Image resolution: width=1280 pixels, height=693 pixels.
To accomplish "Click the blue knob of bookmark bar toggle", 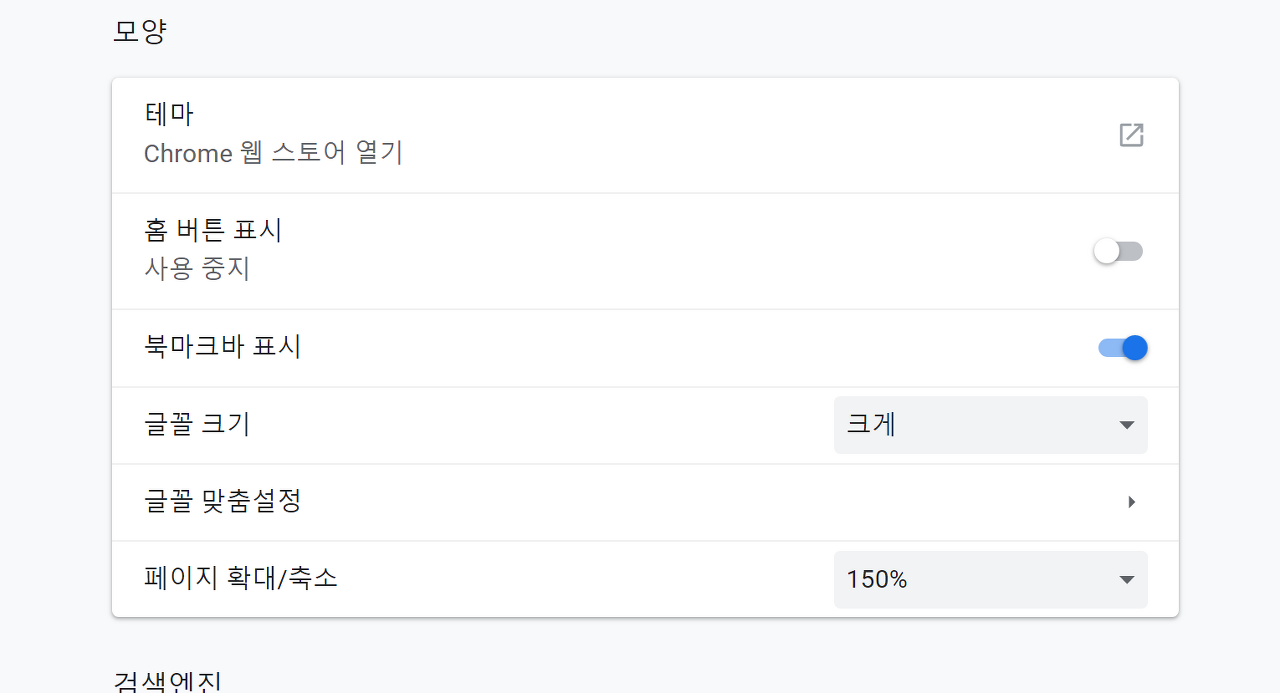I will tap(1134, 348).
